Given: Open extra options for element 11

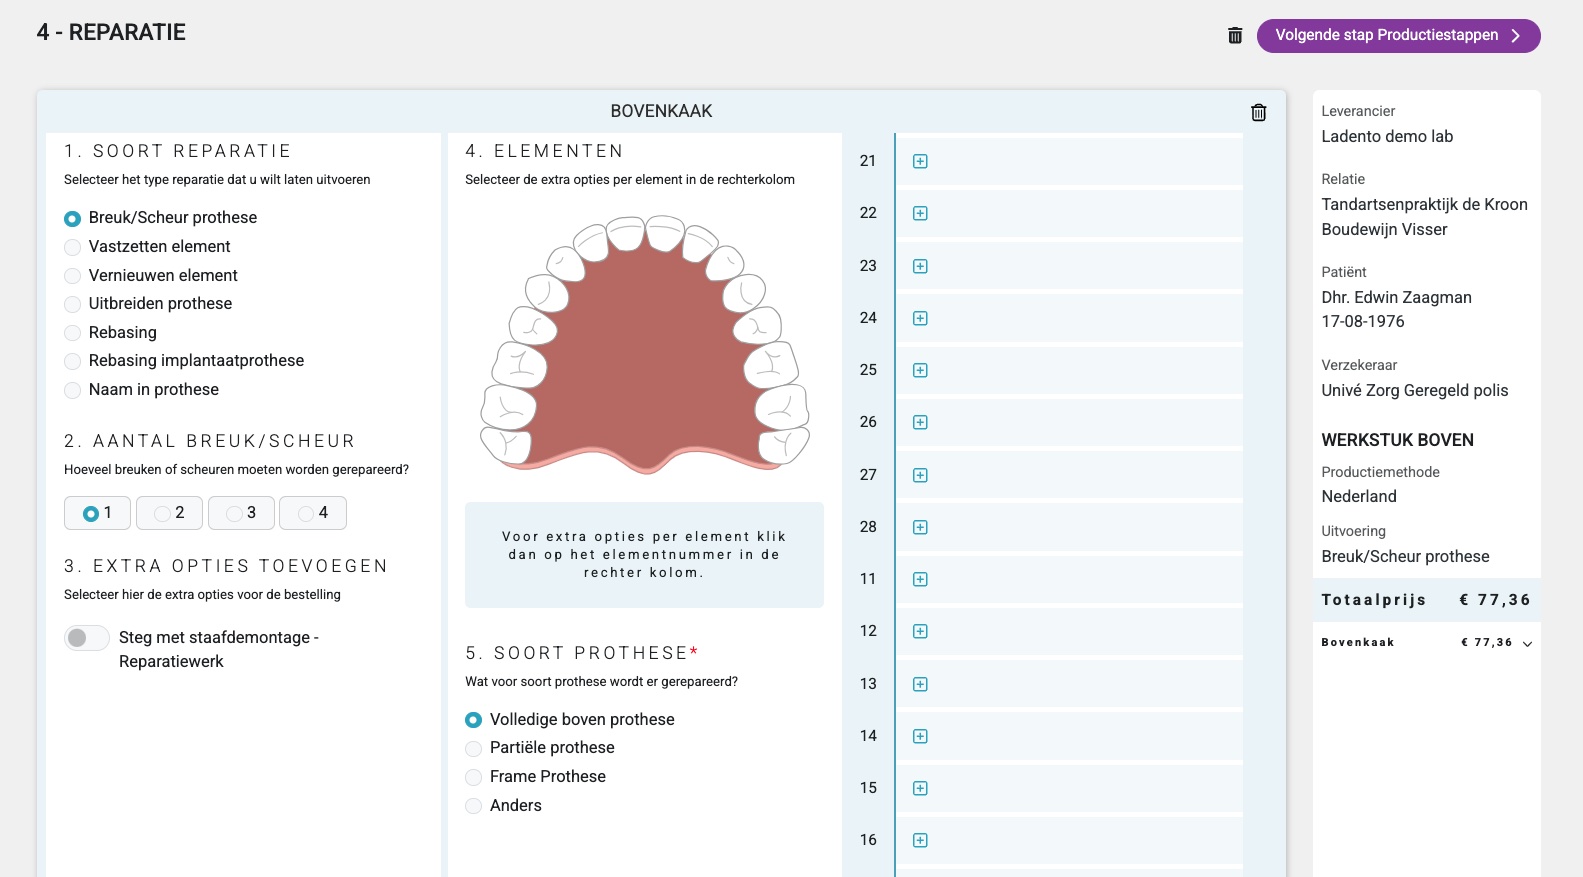Looking at the screenshot, I should pyautogui.click(x=920, y=579).
